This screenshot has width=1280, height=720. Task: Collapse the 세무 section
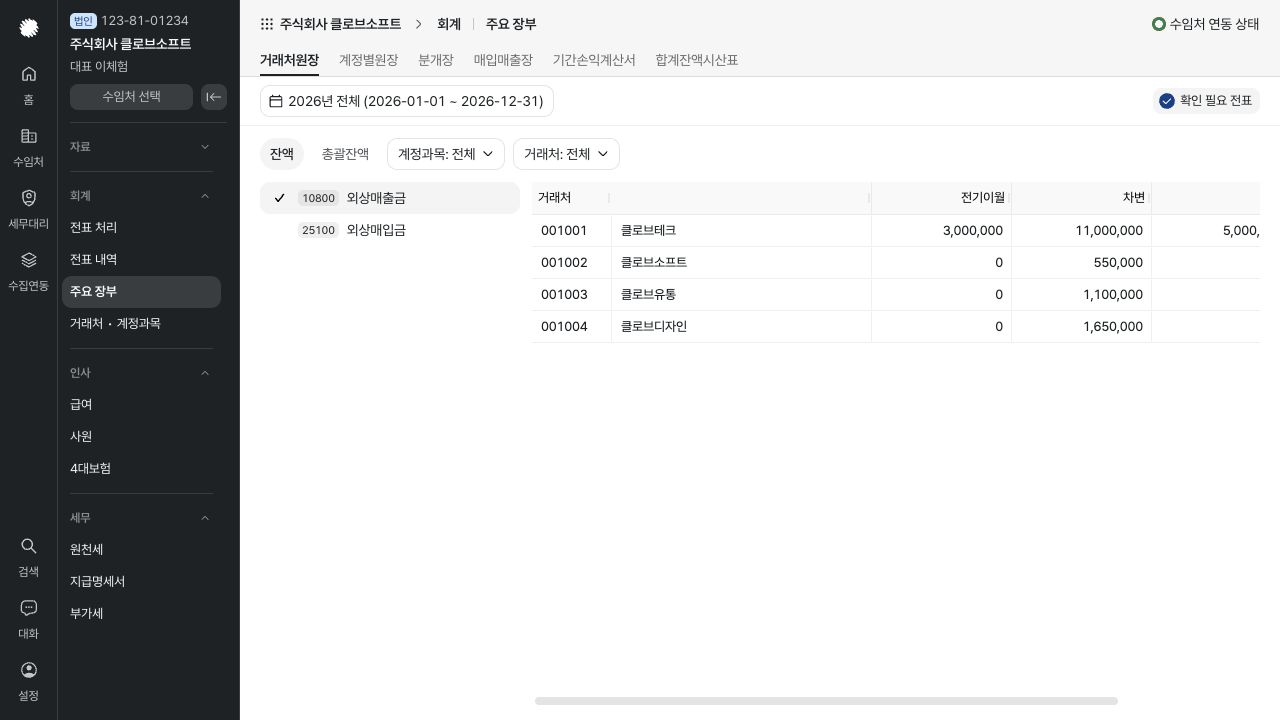[205, 518]
